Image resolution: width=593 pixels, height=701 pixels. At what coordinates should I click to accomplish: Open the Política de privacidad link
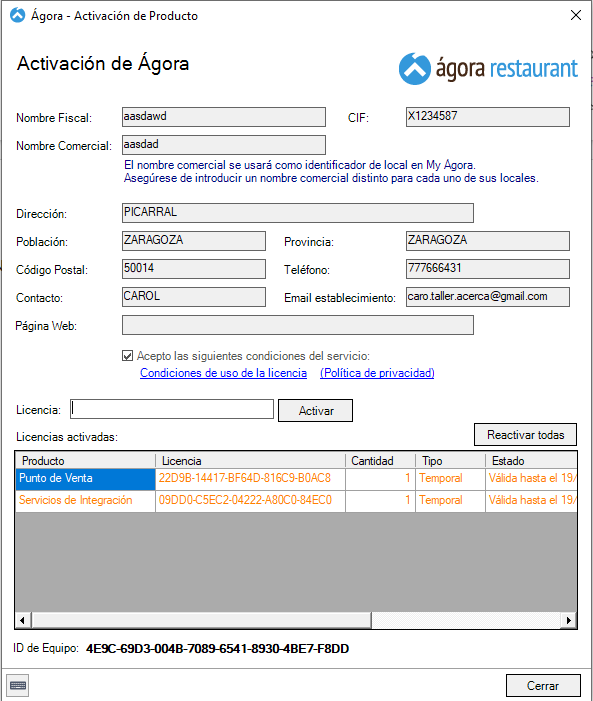(377, 373)
